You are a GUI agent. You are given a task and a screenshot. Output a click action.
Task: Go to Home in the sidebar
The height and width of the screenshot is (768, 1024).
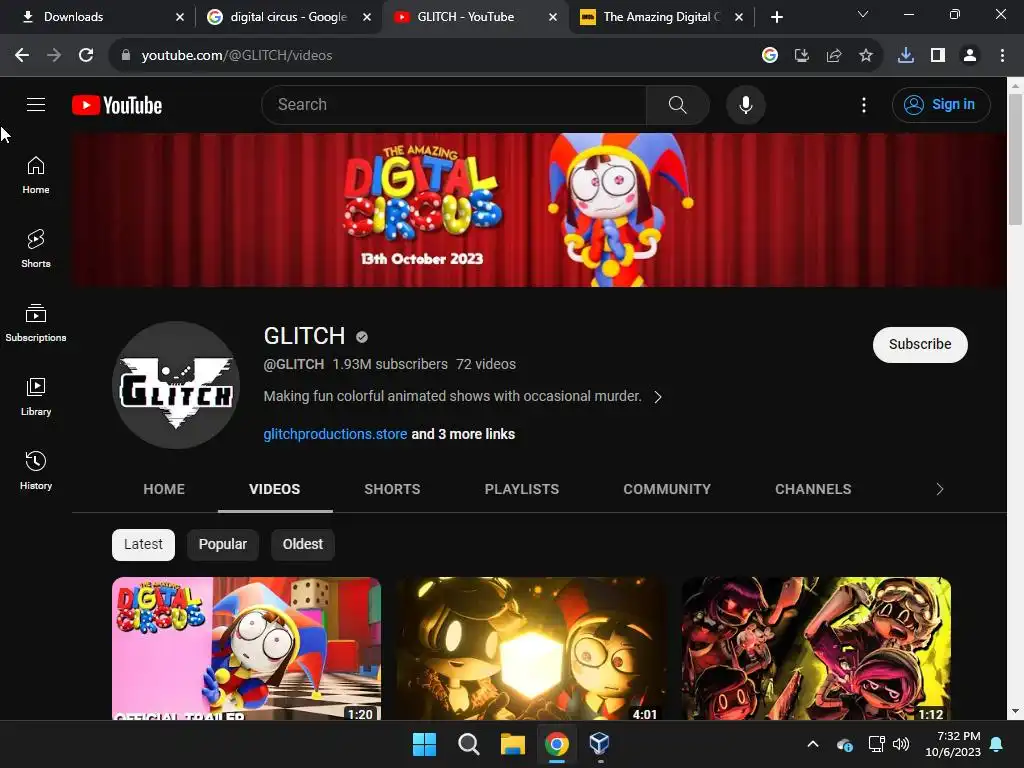tap(36, 175)
